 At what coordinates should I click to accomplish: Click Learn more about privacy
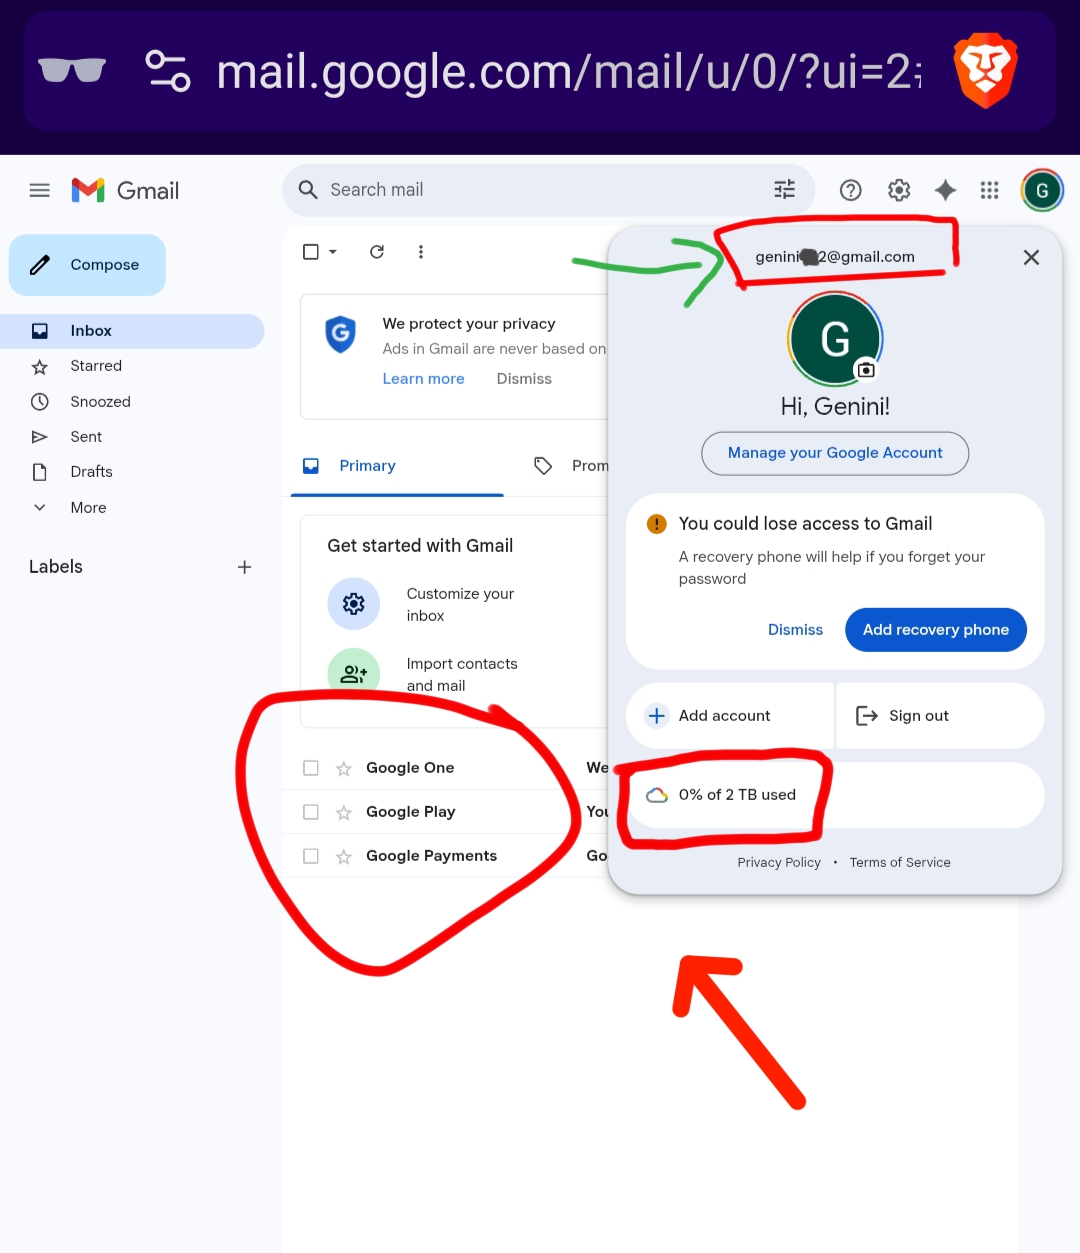click(x=423, y=379)
